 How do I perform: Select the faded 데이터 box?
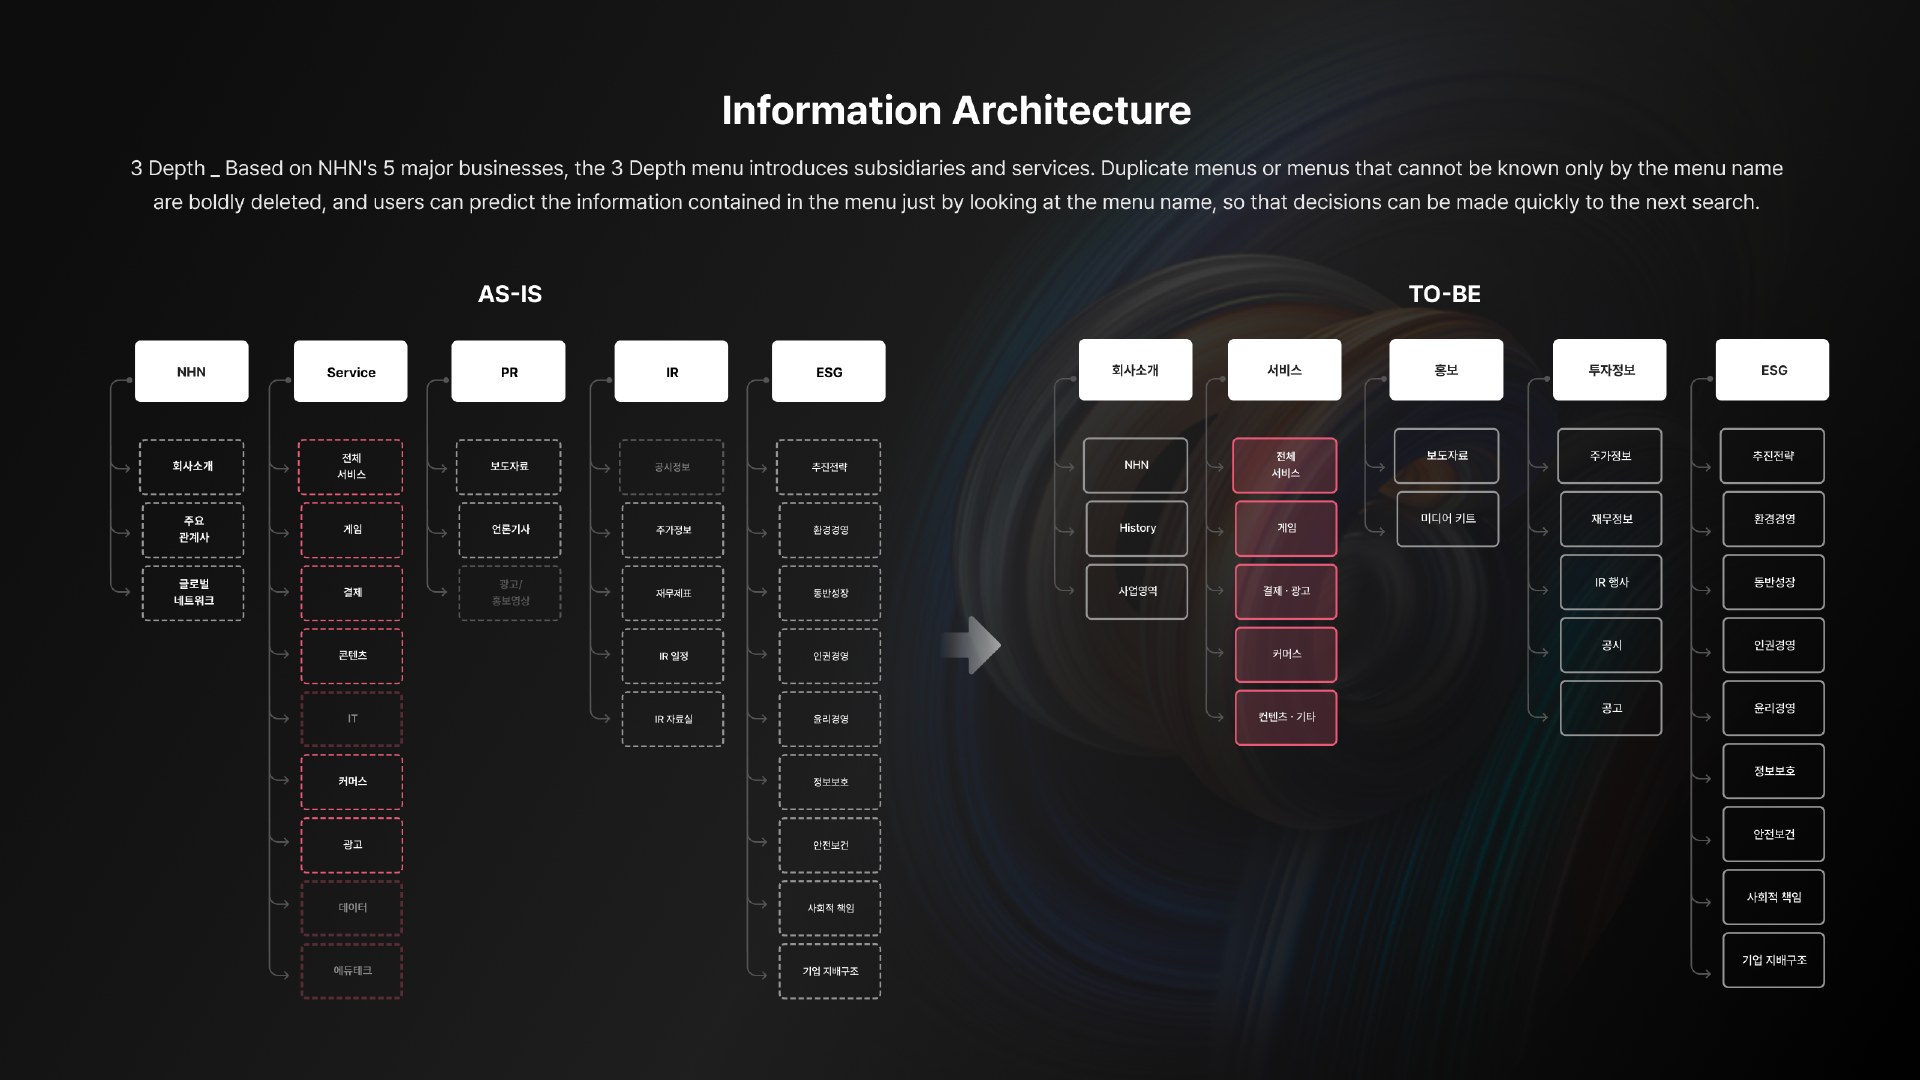352,908
